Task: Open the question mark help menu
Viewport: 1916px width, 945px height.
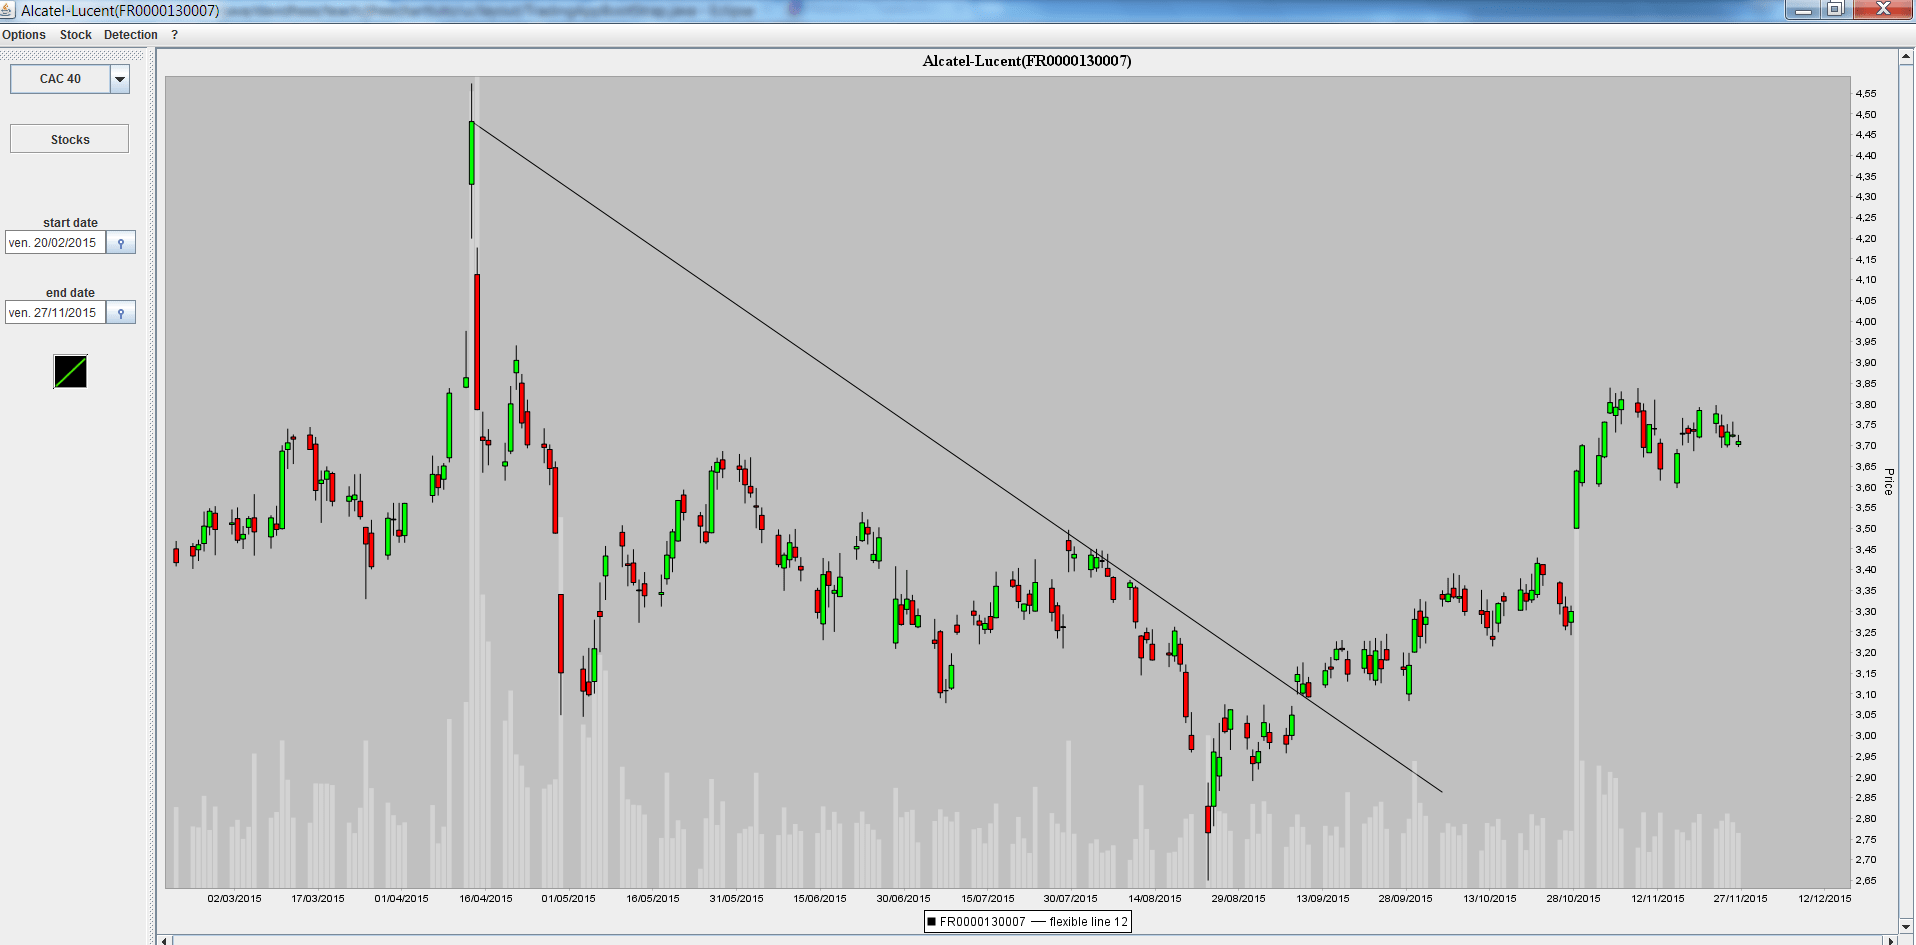Action: [x=175, y=35]
